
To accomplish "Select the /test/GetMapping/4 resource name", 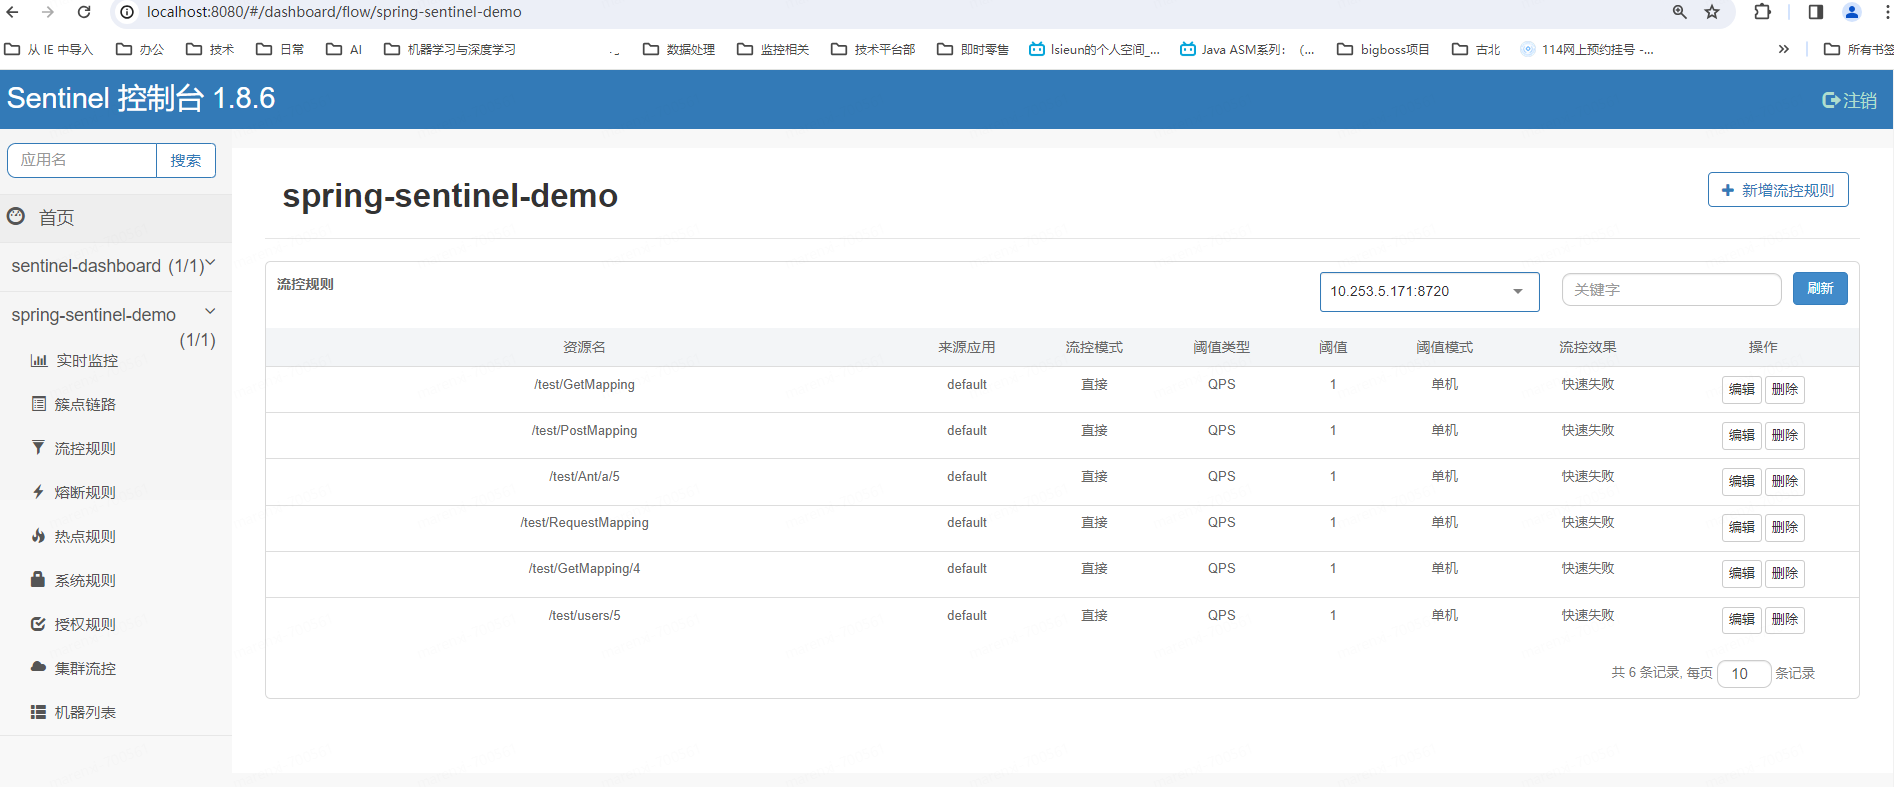I will (584, 568).
